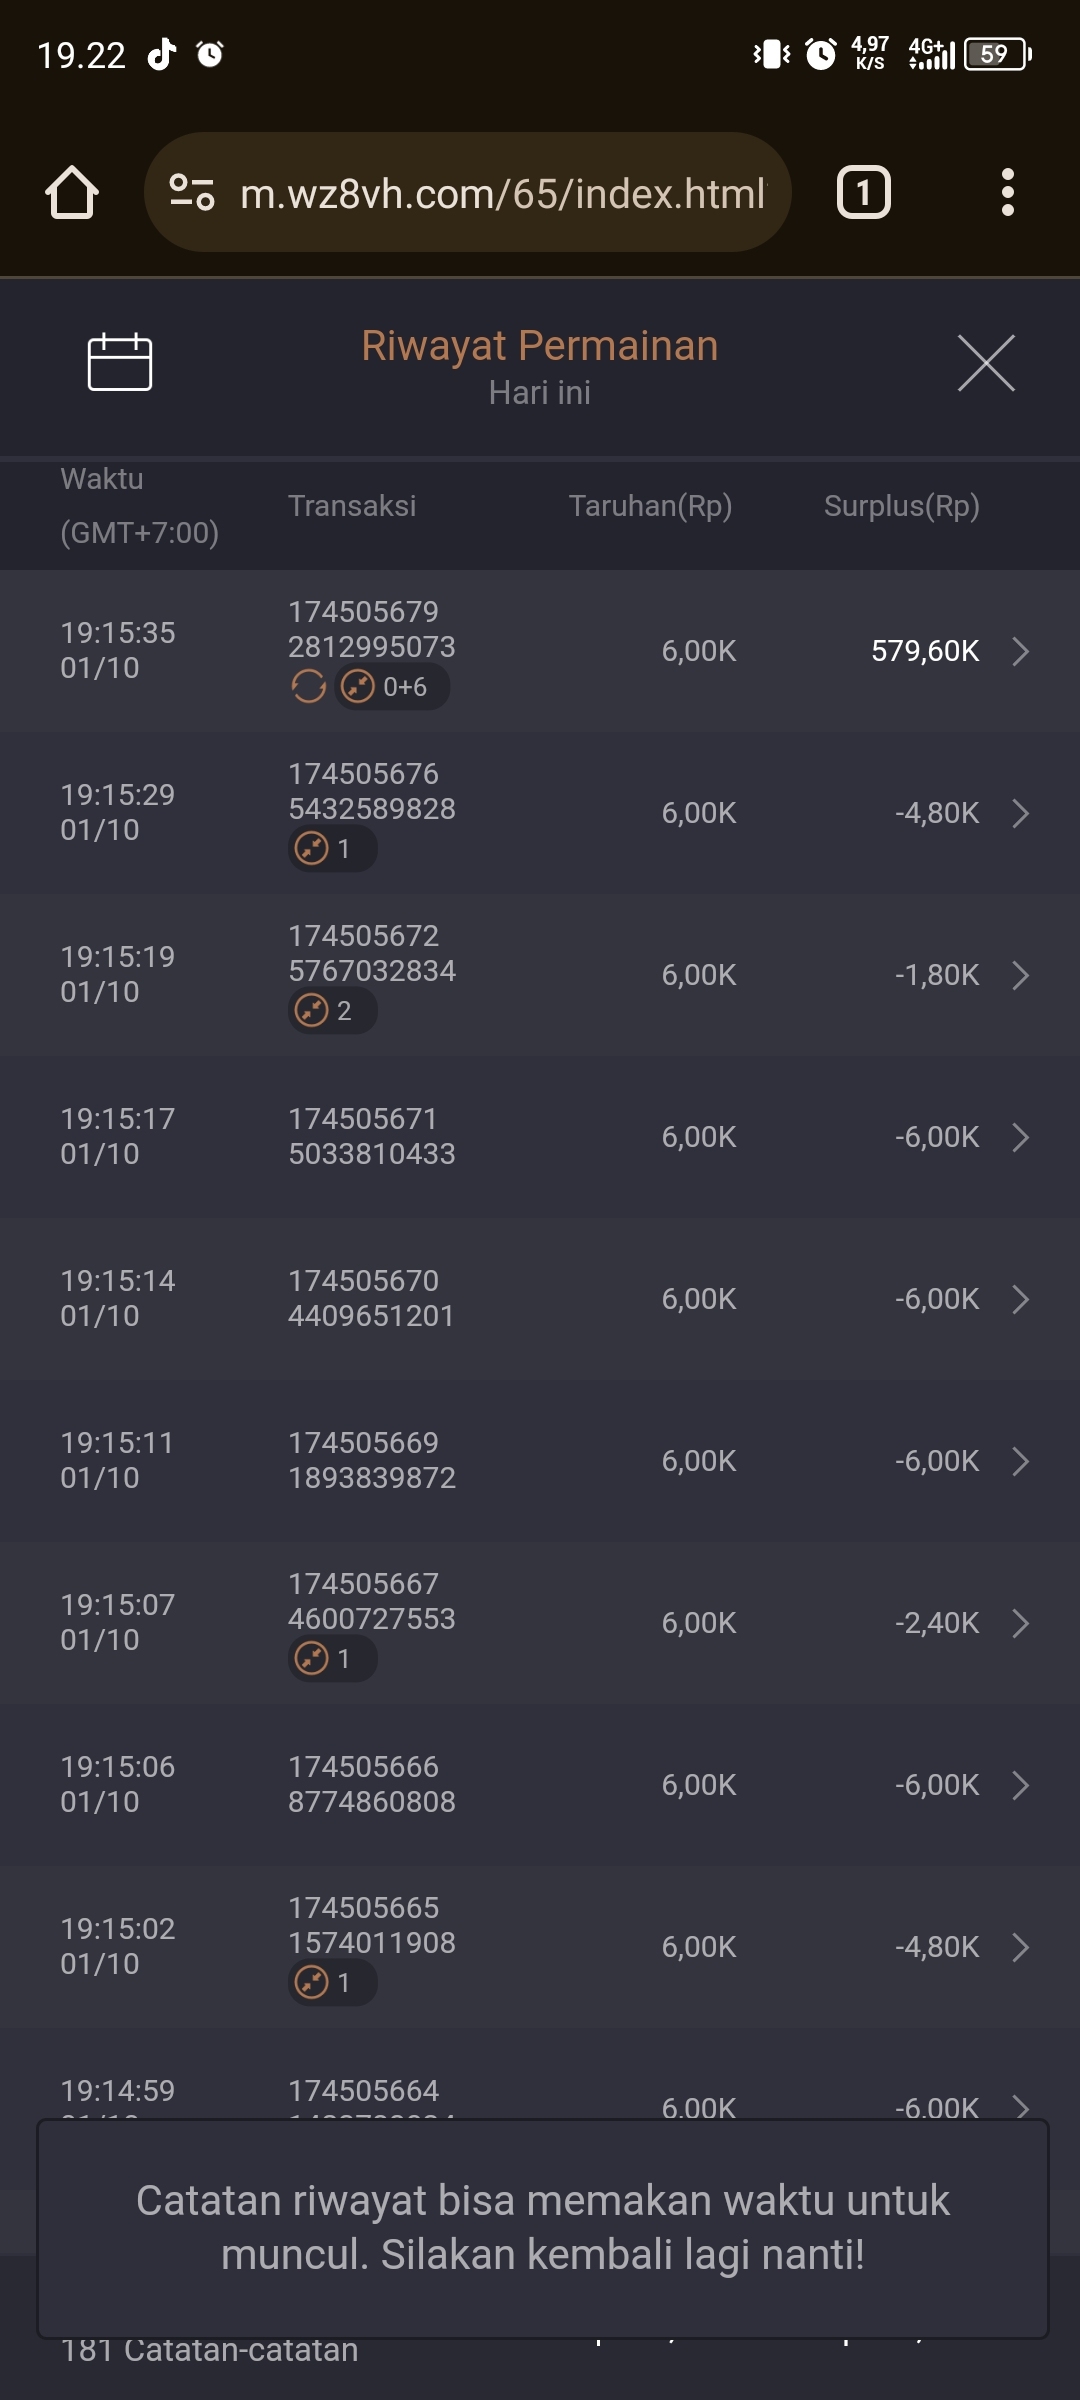This screenshot has height=2400, width=1080.
Task: Tap the address bar URL m.wz8vh.com
Action: pyautogui.click(x=502, y=194)
